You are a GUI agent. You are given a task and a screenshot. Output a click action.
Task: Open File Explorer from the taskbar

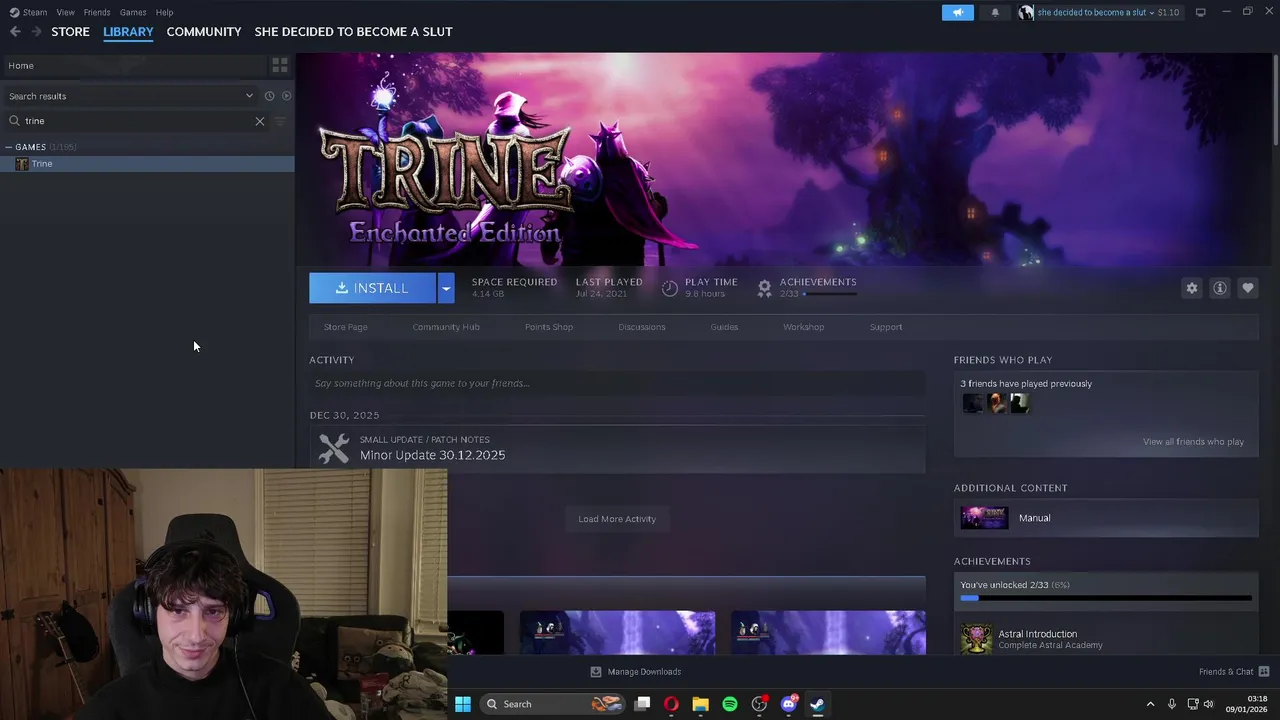(x=700, y=704)
